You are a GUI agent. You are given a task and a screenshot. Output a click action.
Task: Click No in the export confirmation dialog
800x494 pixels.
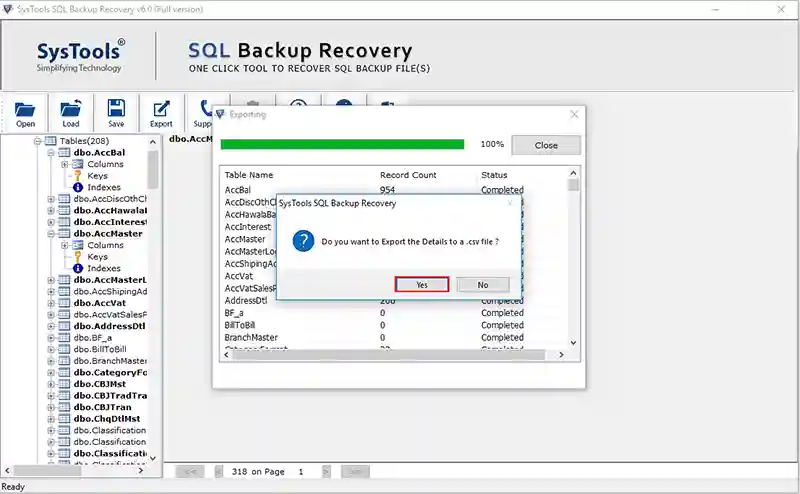(x=483, y=285)
